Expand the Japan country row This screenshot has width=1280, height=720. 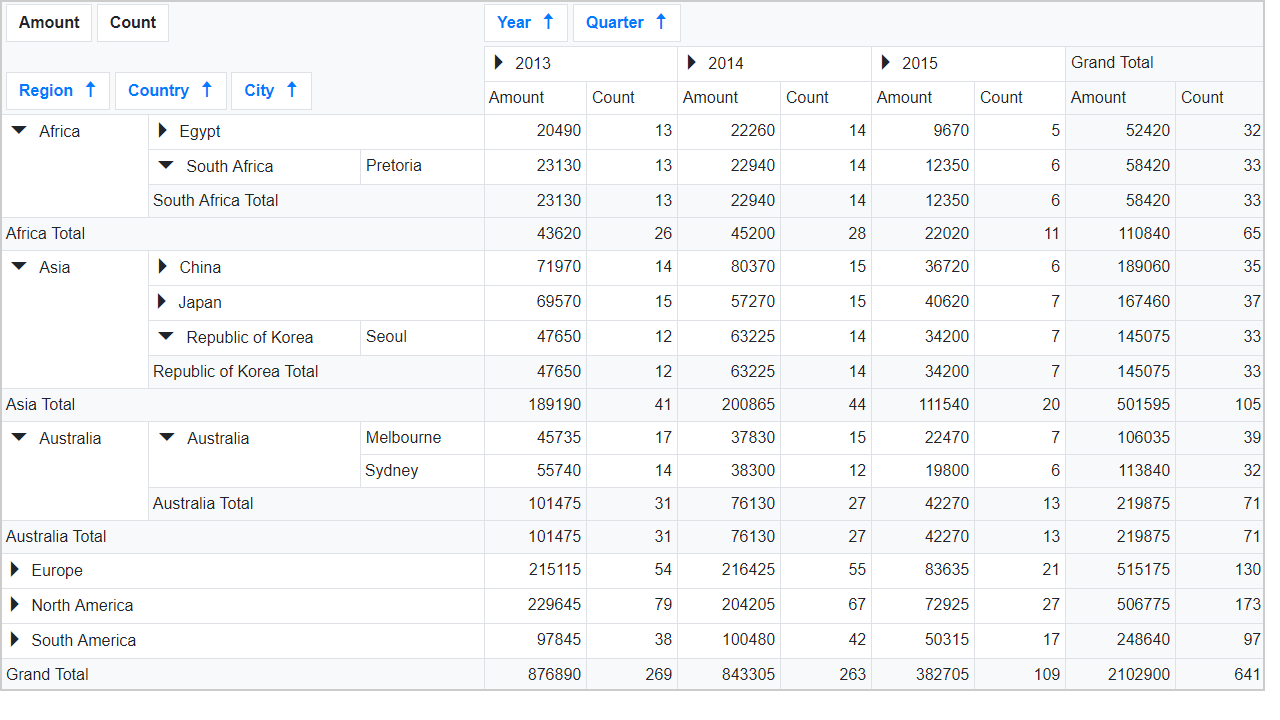[163, 302]
